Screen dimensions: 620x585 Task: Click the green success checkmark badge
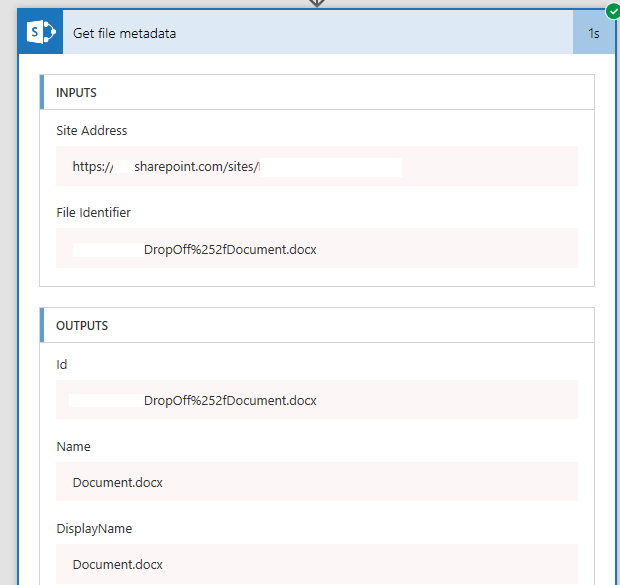[613, 11]
